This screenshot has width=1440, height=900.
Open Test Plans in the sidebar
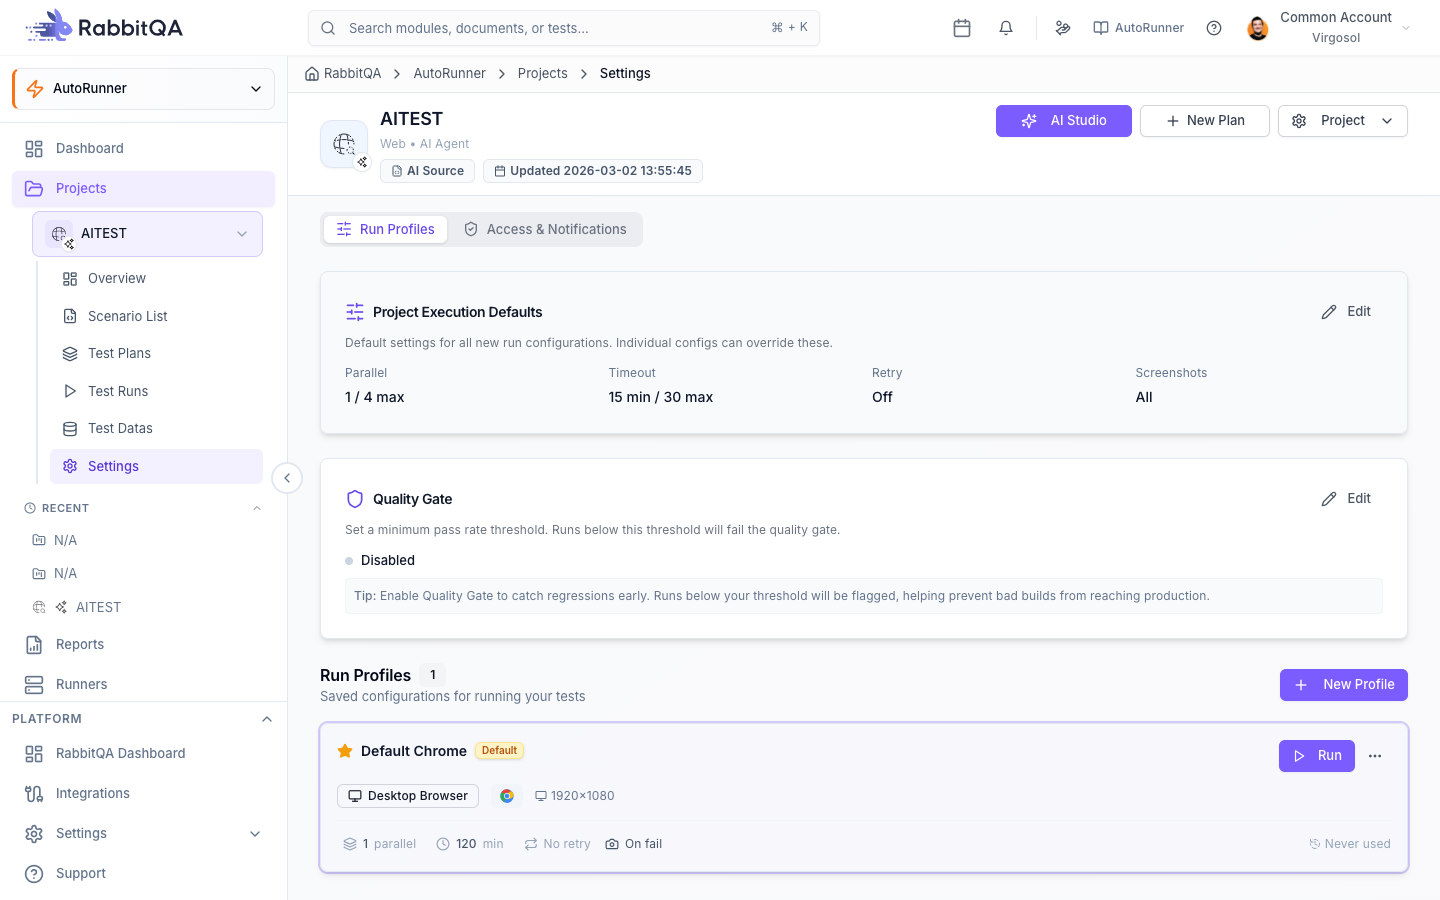point(156,353)
